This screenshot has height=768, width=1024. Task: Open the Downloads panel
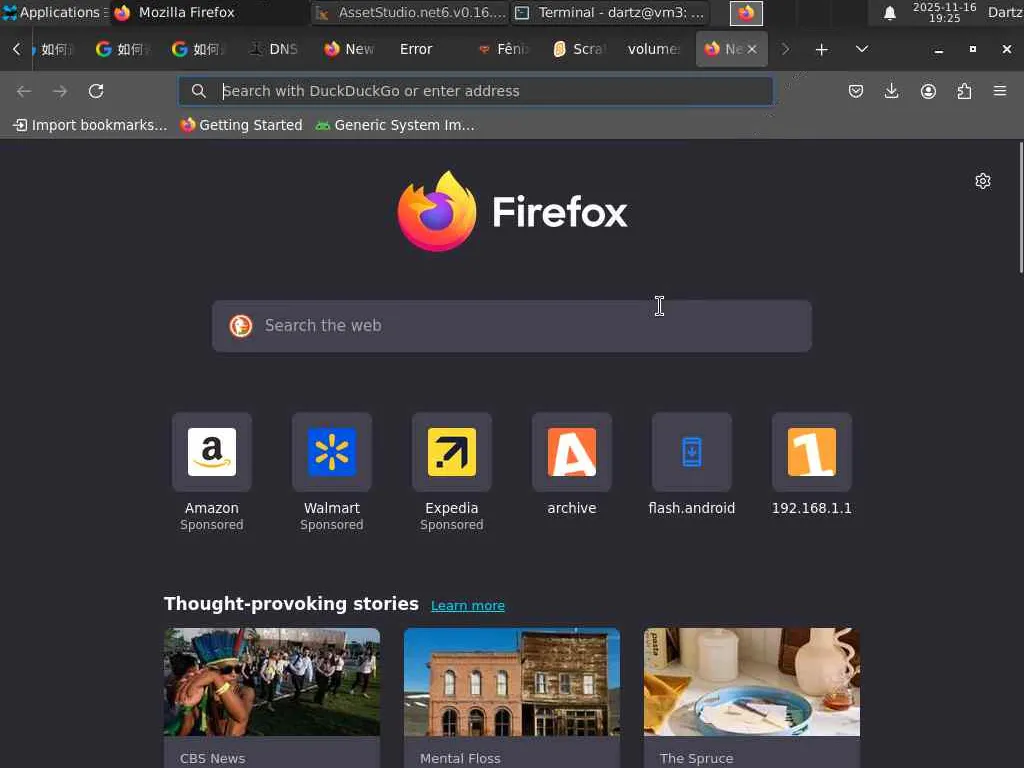891,91
